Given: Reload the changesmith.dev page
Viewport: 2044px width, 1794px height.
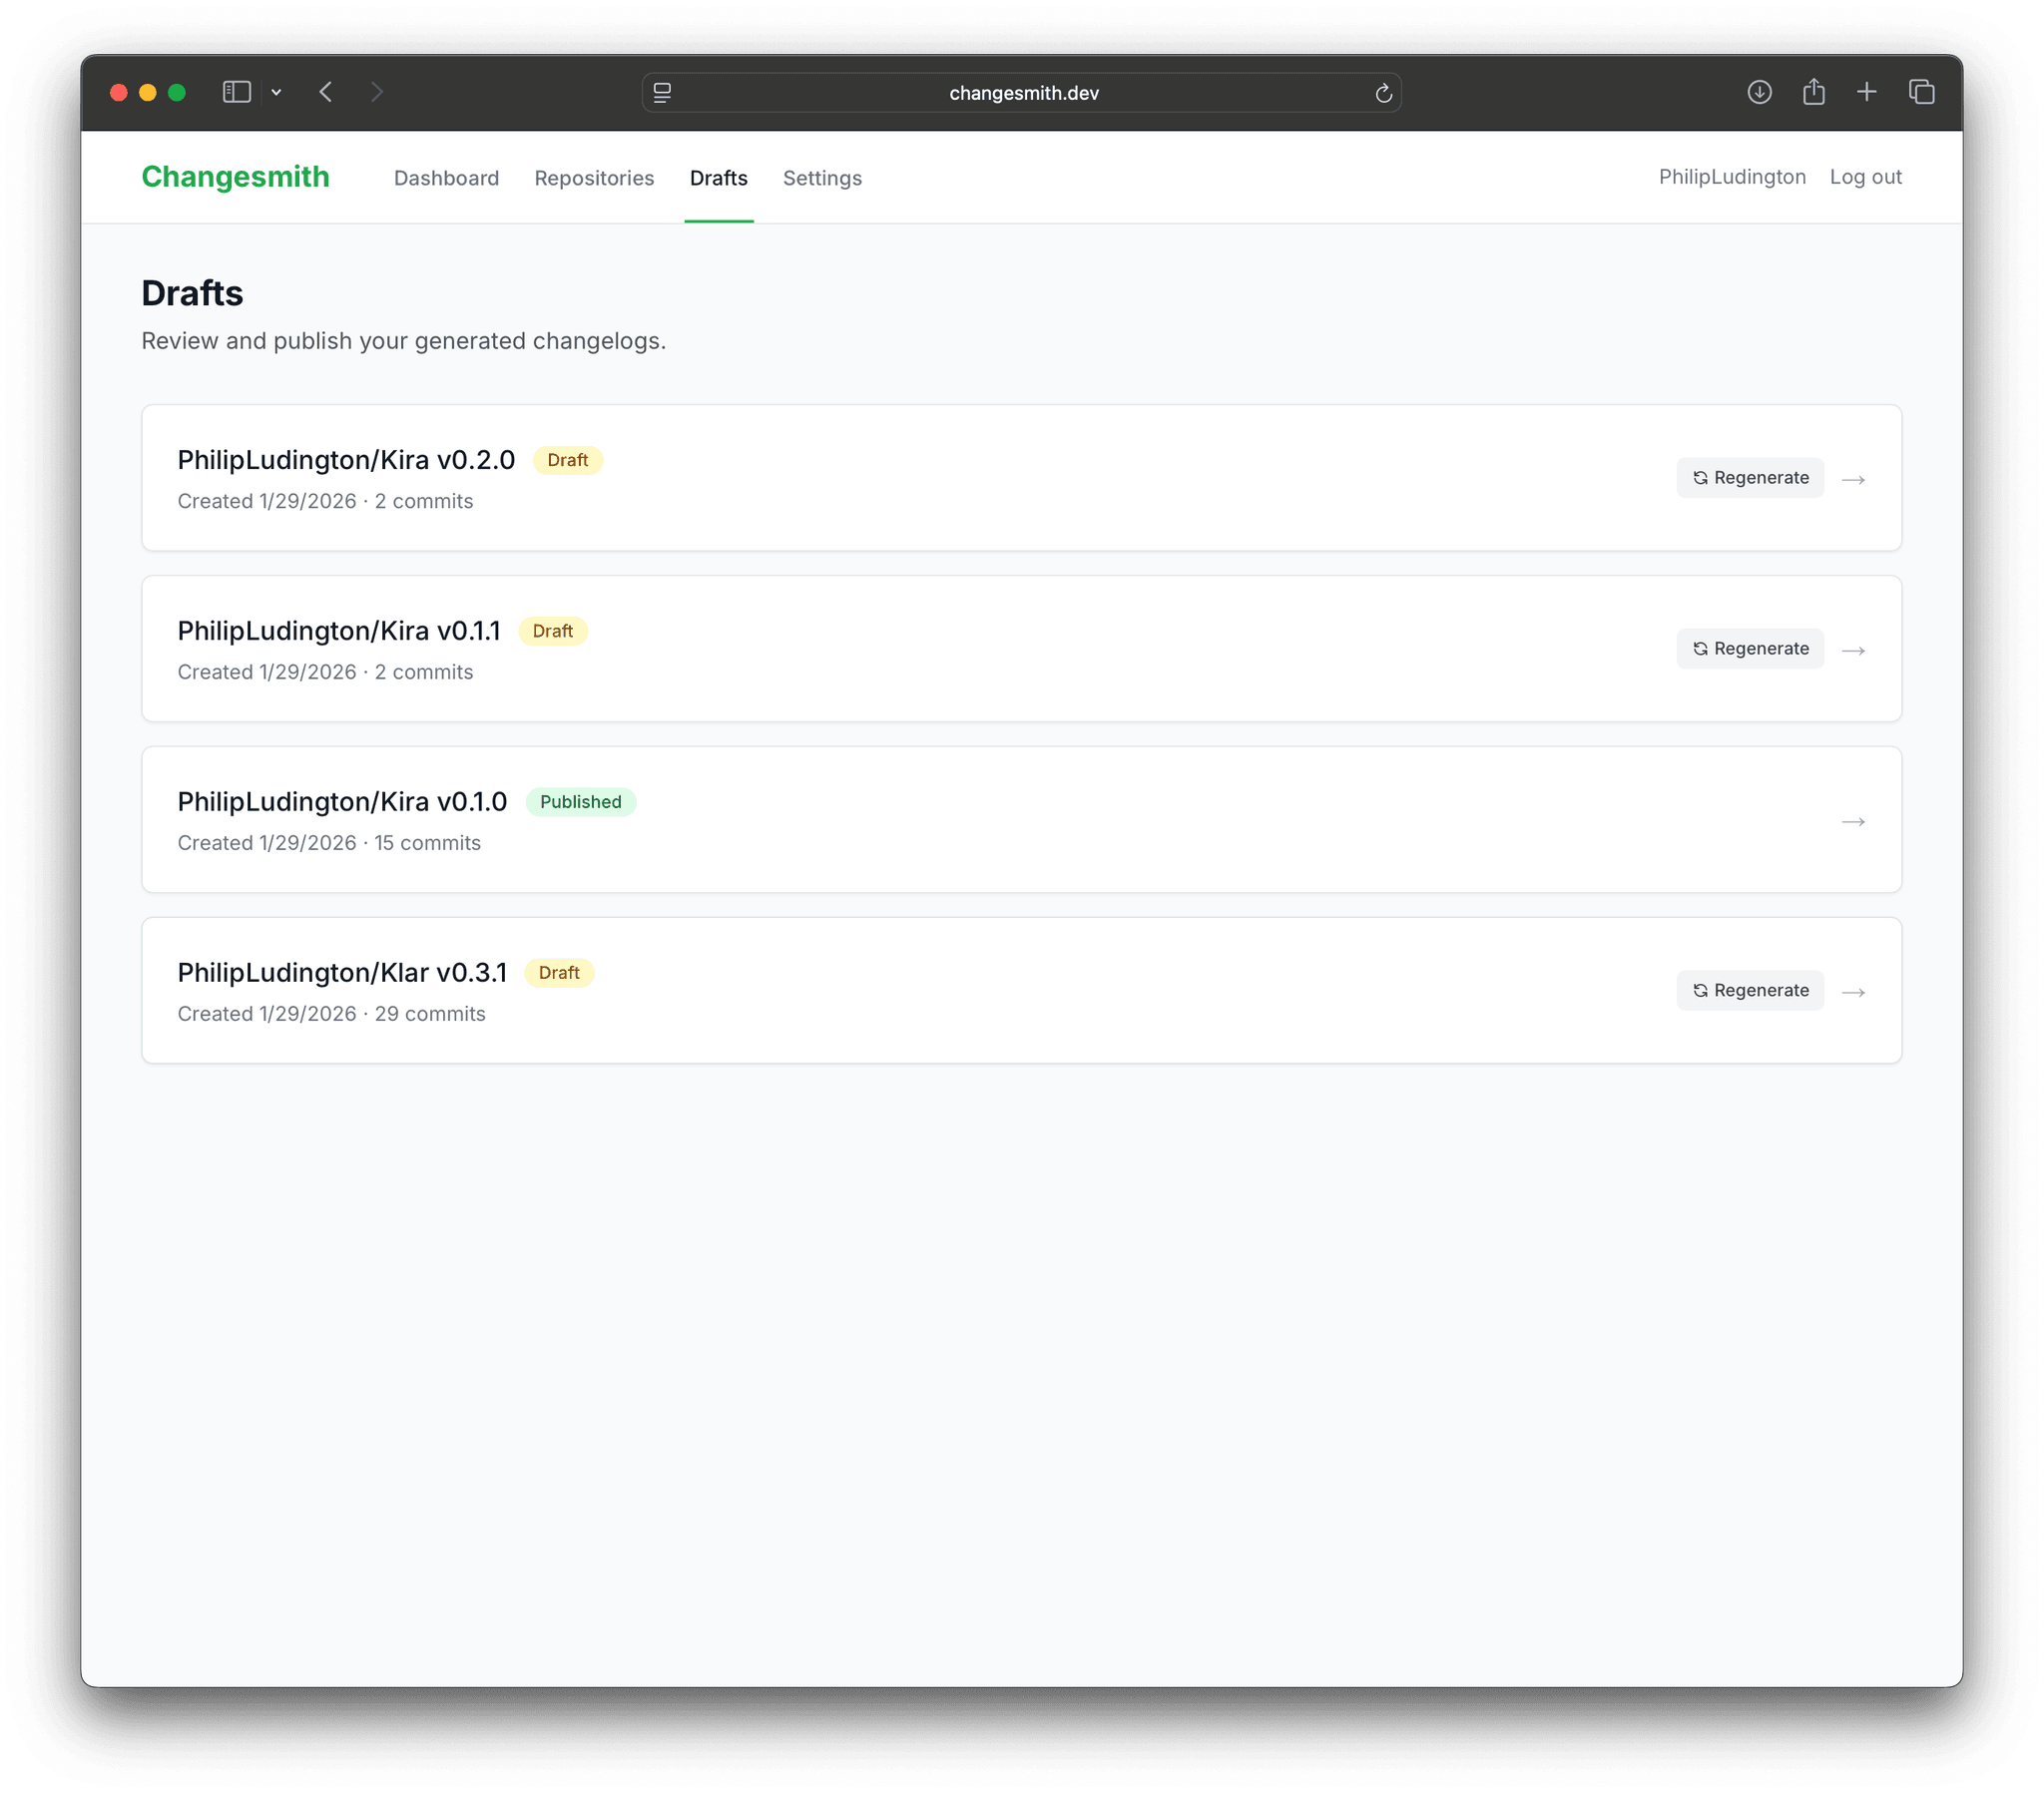Looking at the screenshot, I should click(x=1383, y=93).
